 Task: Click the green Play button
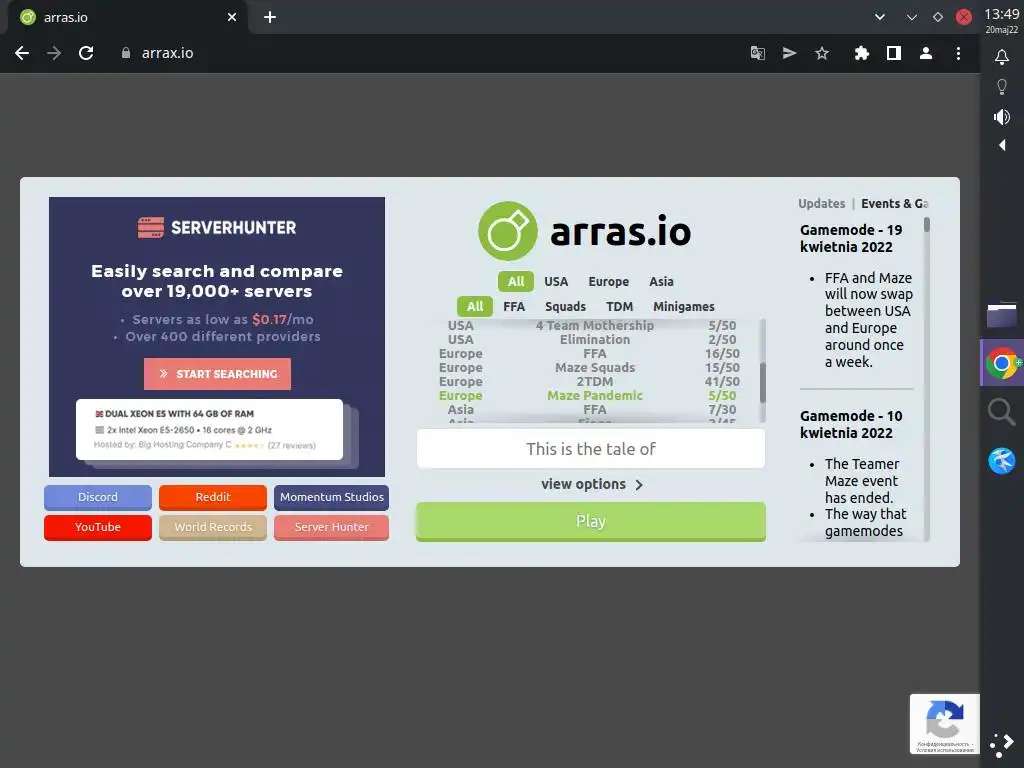(x=591, y=521)
